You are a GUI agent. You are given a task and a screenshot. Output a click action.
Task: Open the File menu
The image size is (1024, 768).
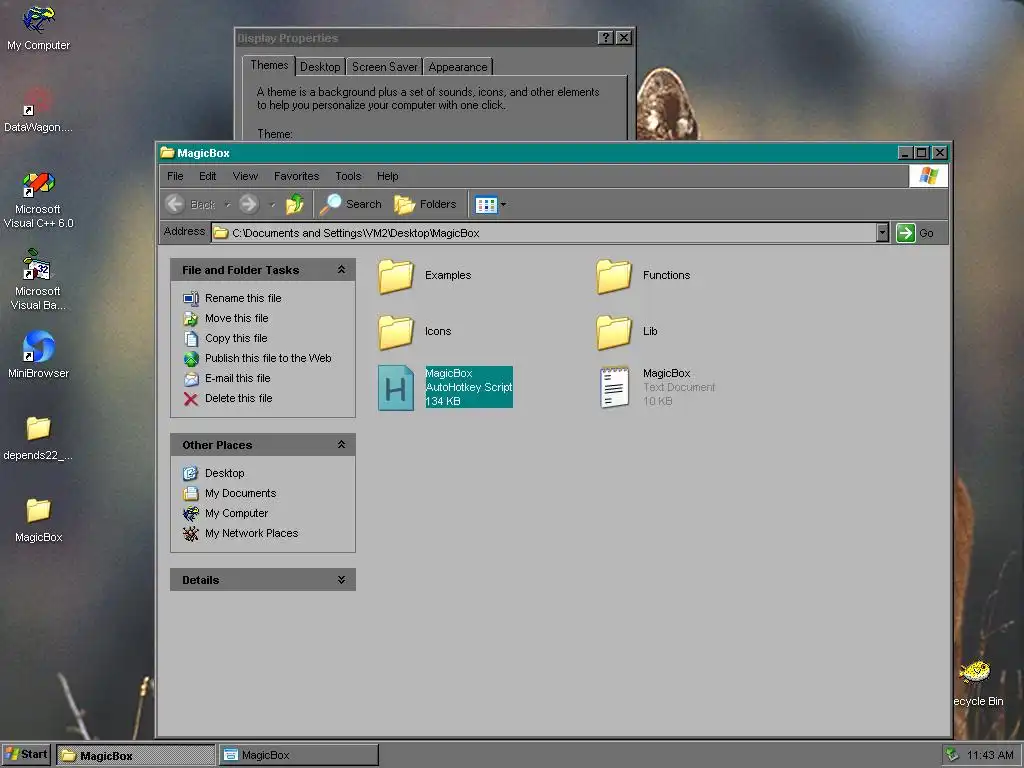175,176
